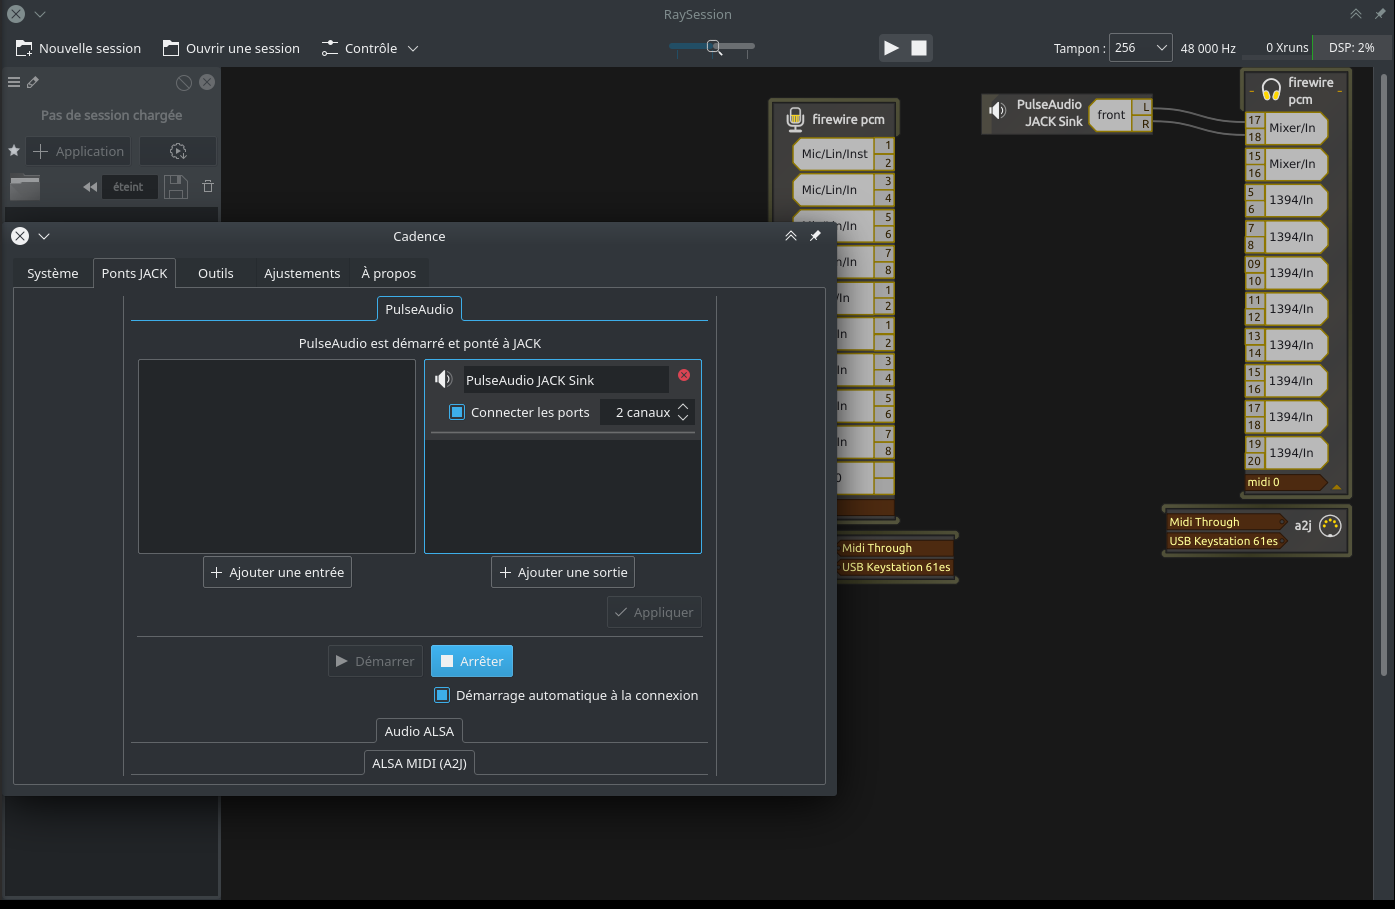Click Ajouter une sortie button
This screenshot has height=909, width=1395.
tap(563, 572)
